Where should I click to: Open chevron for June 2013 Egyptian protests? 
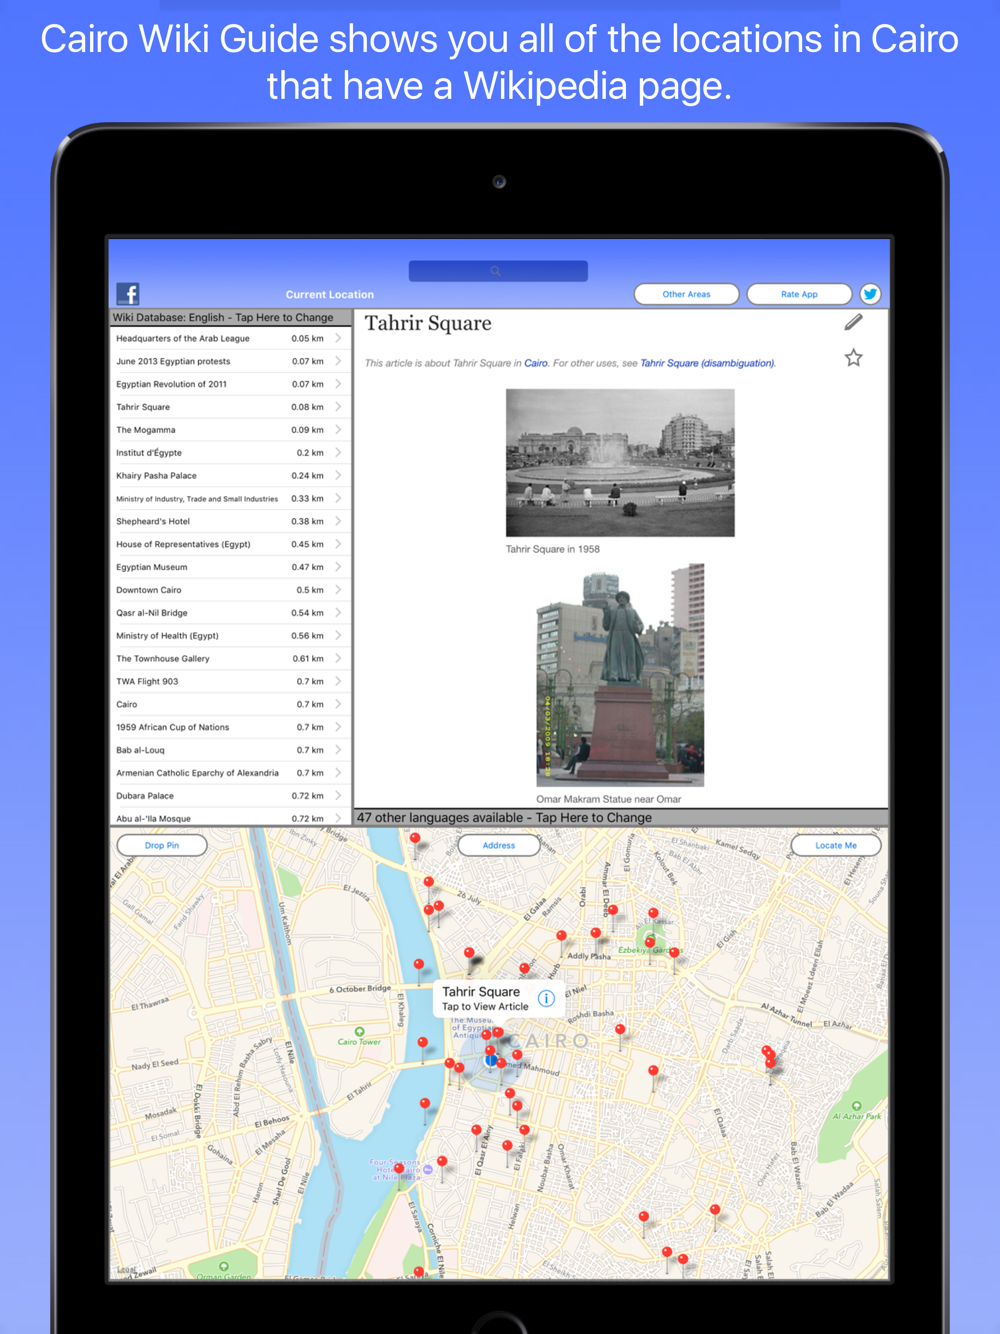click(x=338, y=361)
